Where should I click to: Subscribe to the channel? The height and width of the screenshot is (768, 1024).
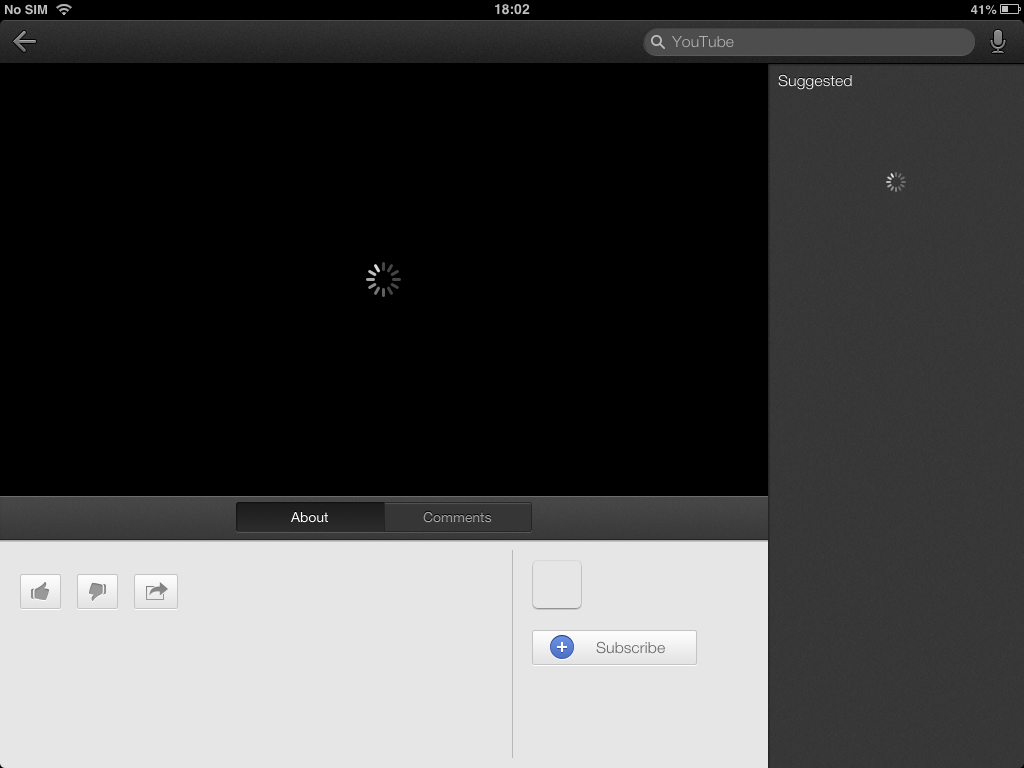click(615, 647)
